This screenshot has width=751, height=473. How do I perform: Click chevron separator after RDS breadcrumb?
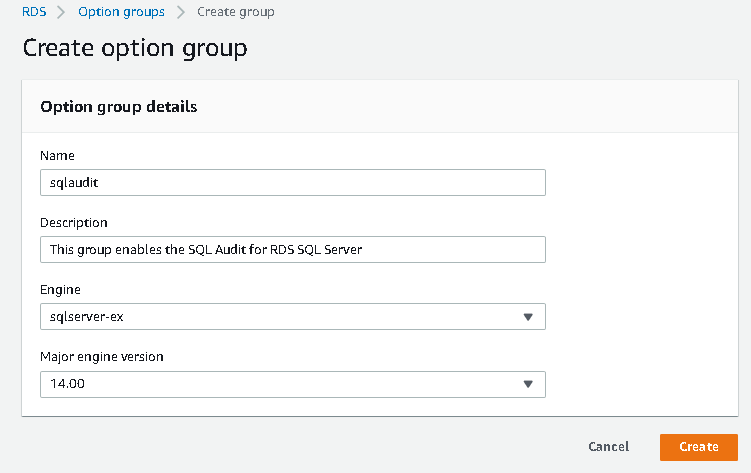[x=62, y=12]
